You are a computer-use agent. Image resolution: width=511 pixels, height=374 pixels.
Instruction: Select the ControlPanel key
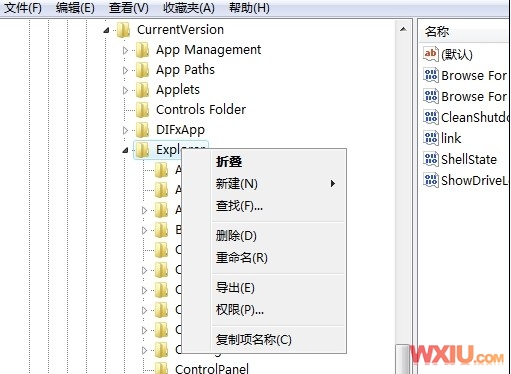pyautogui.click(x=212, y=369)
